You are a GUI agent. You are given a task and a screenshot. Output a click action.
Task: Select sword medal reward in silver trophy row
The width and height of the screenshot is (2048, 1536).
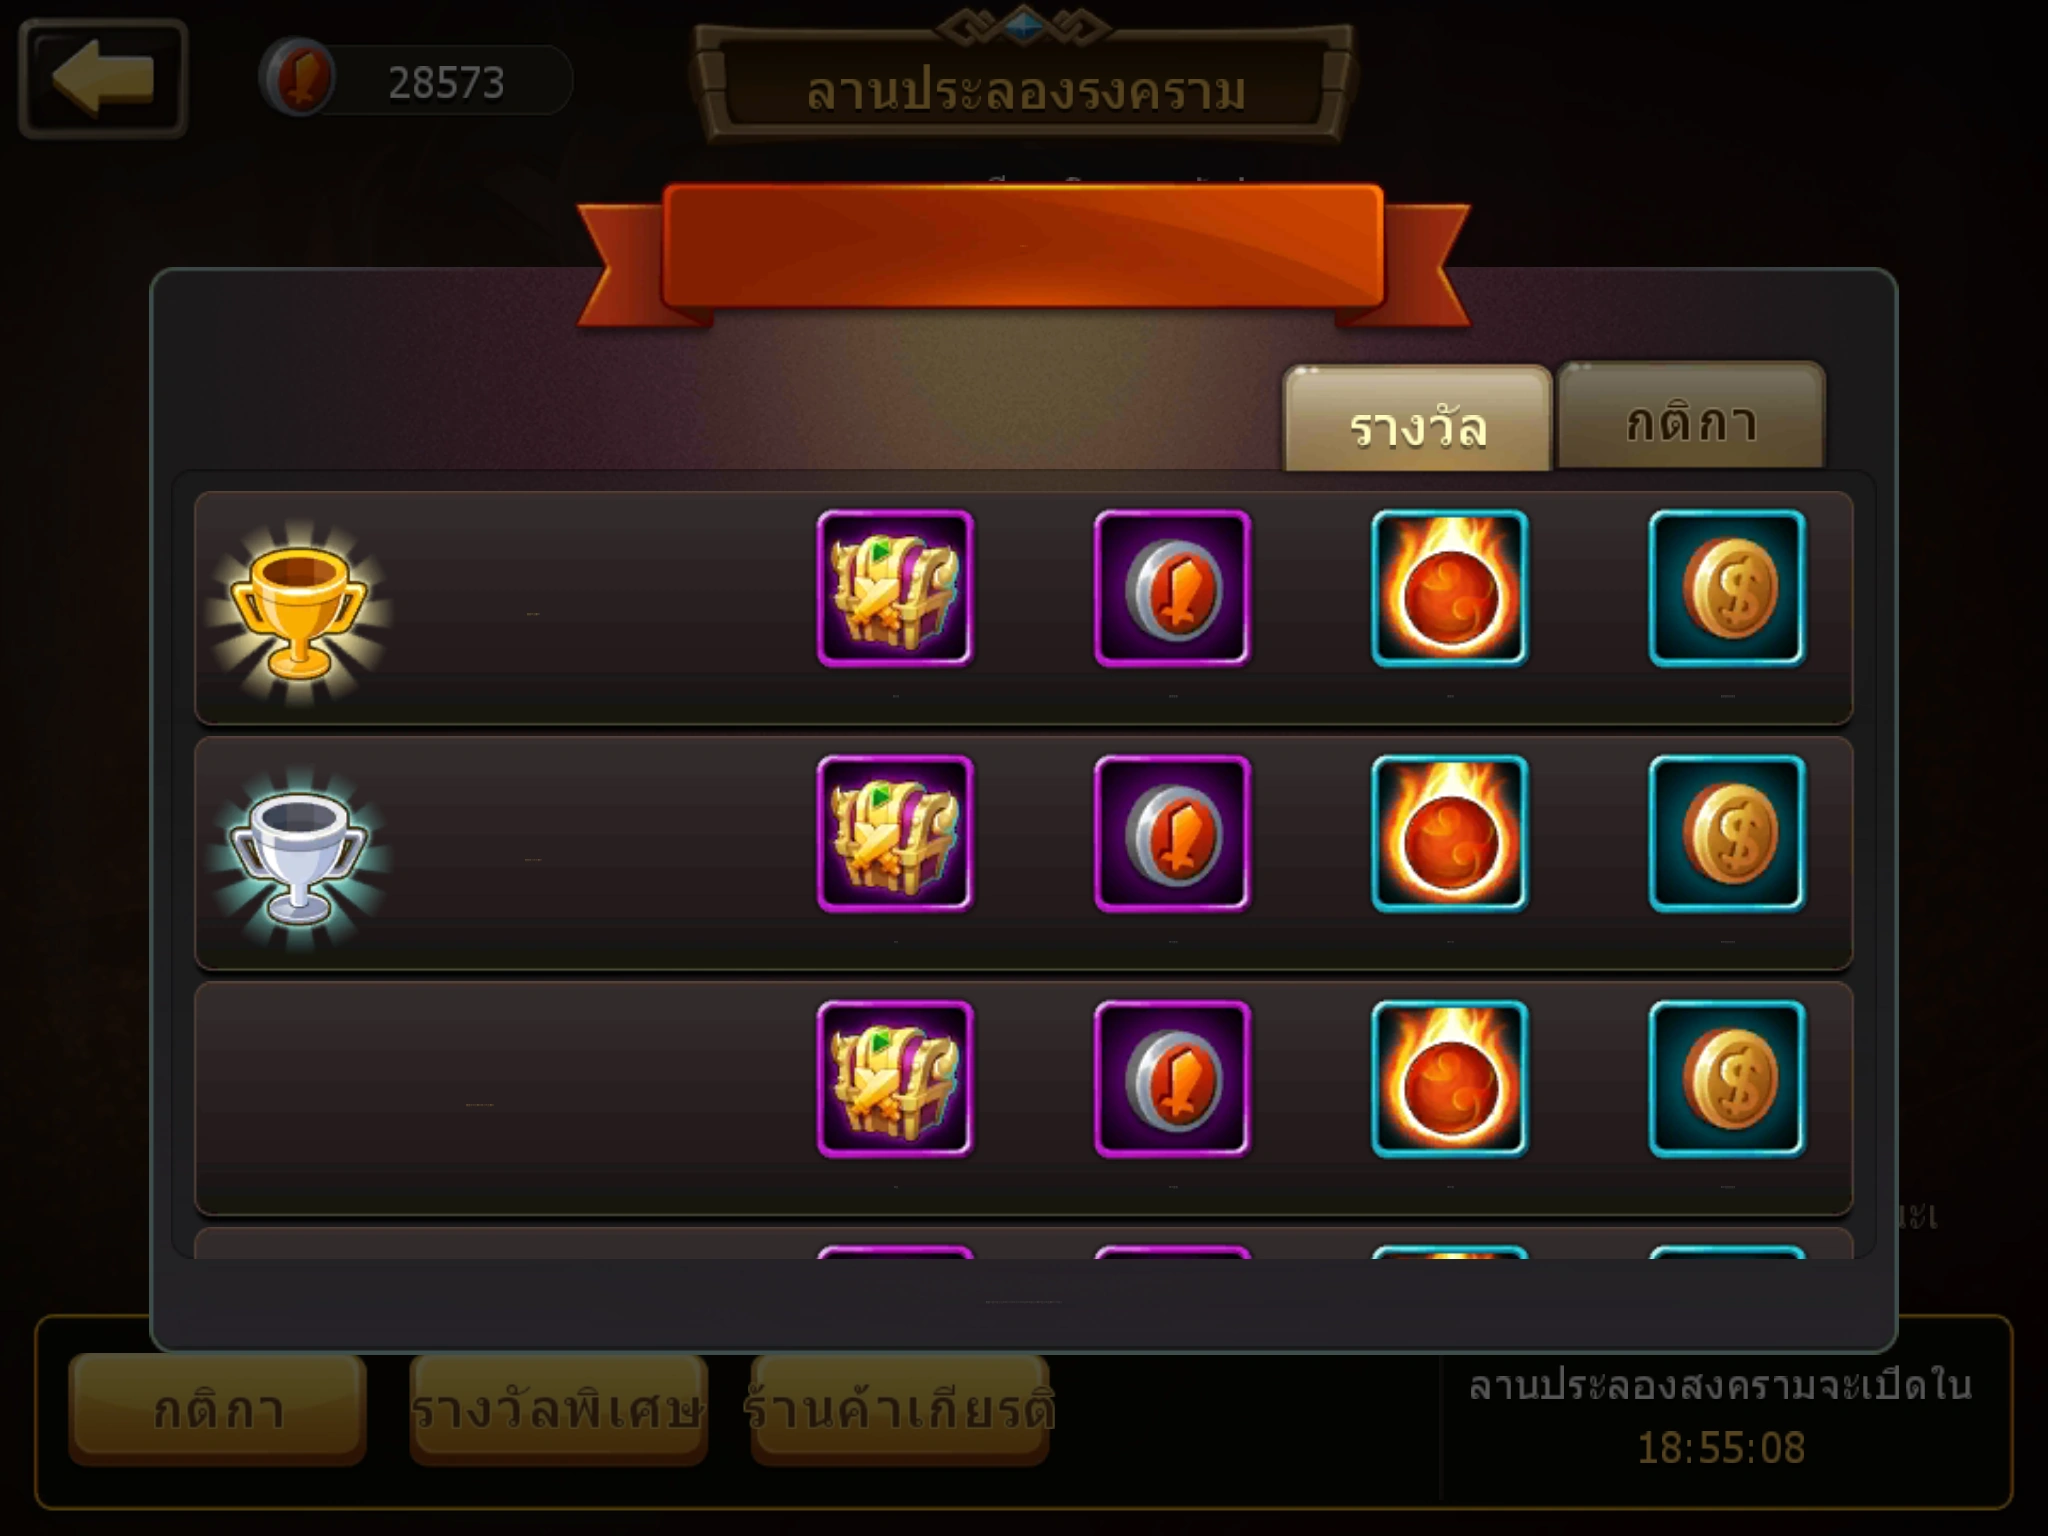[x=1172, y=833]
